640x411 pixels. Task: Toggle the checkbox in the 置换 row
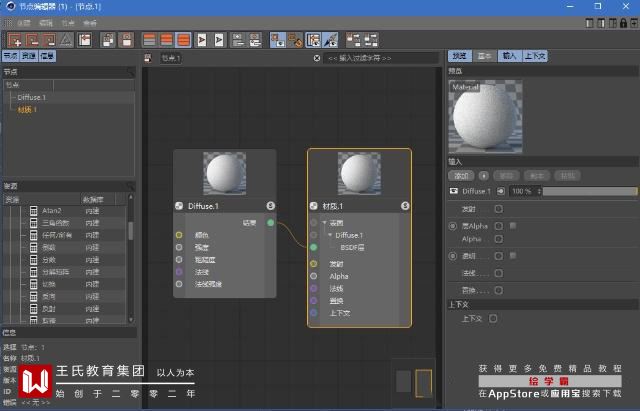click(498, 290)
